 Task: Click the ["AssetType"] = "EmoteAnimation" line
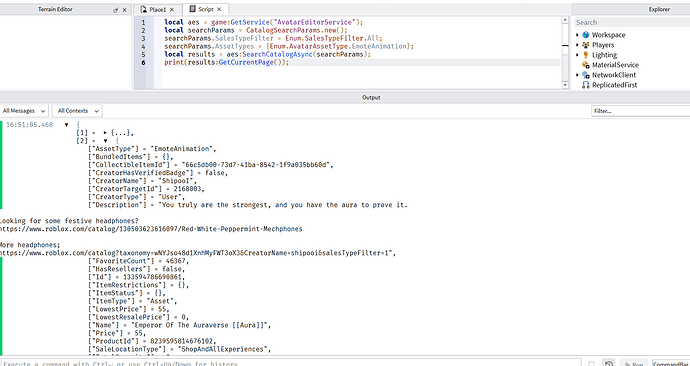tap(152, 149)
